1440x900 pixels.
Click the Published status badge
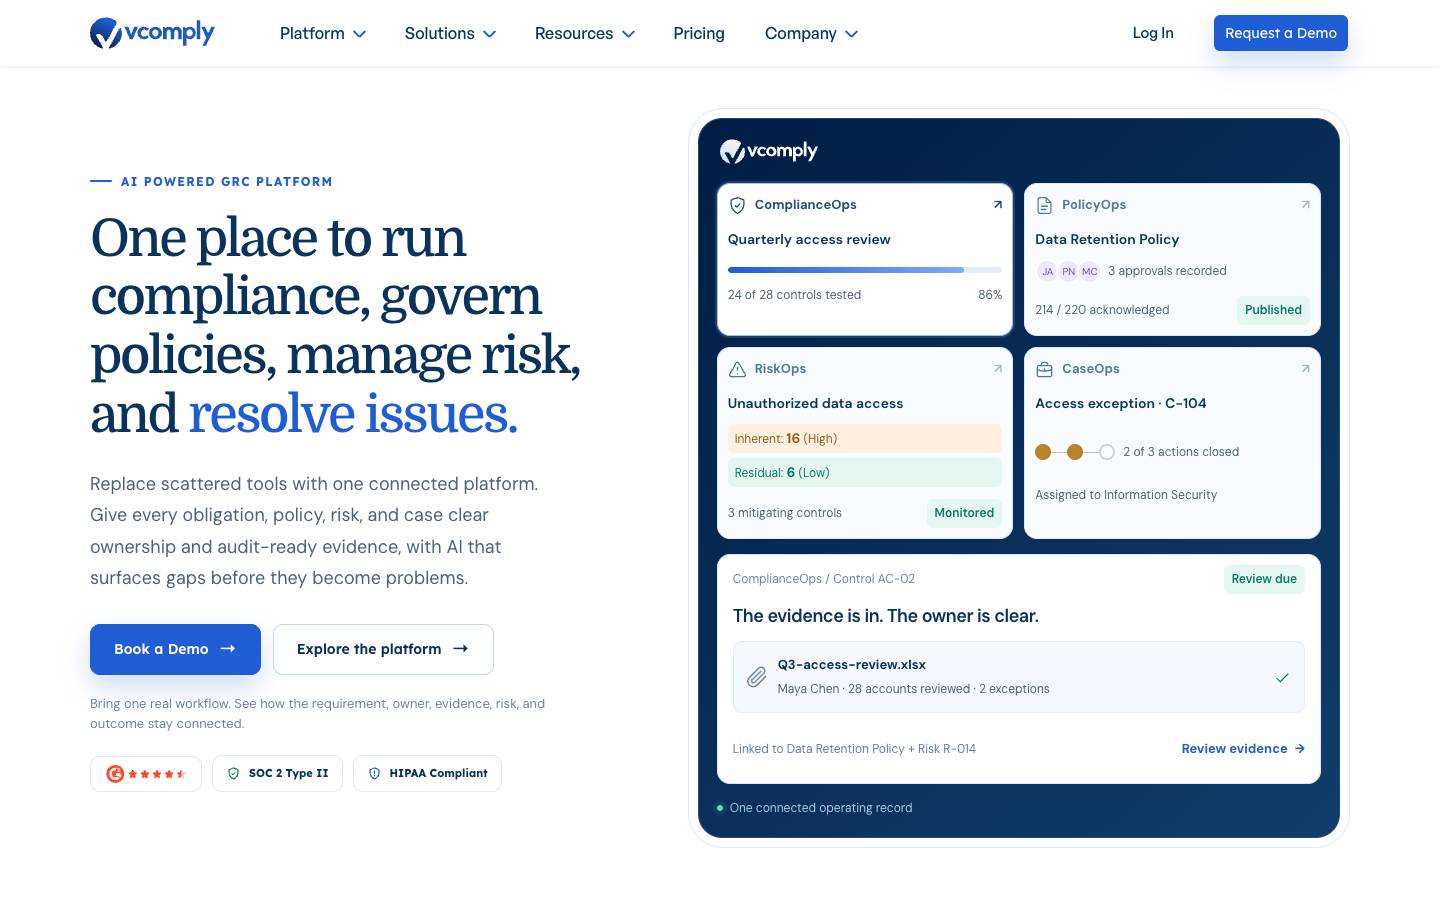point(1273,310)
